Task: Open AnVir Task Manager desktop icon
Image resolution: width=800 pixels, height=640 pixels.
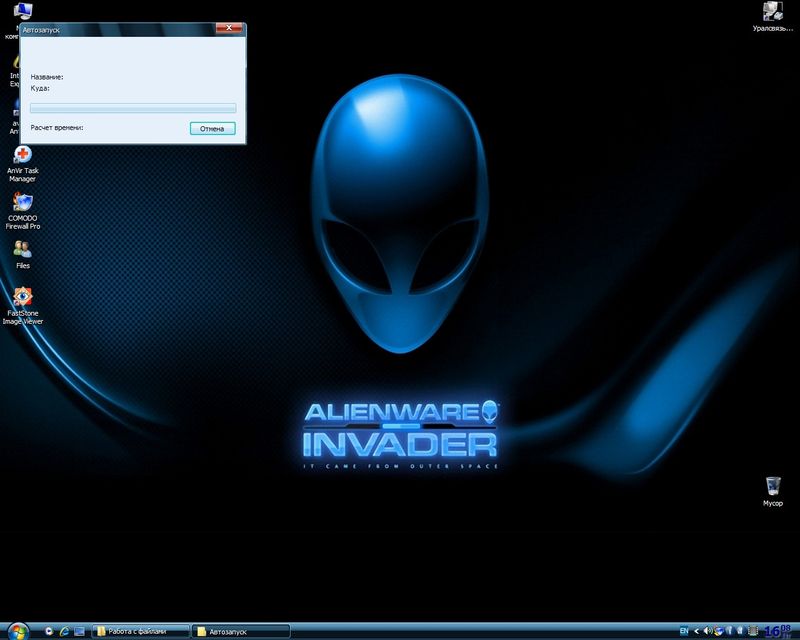Action: pos(22,164)
